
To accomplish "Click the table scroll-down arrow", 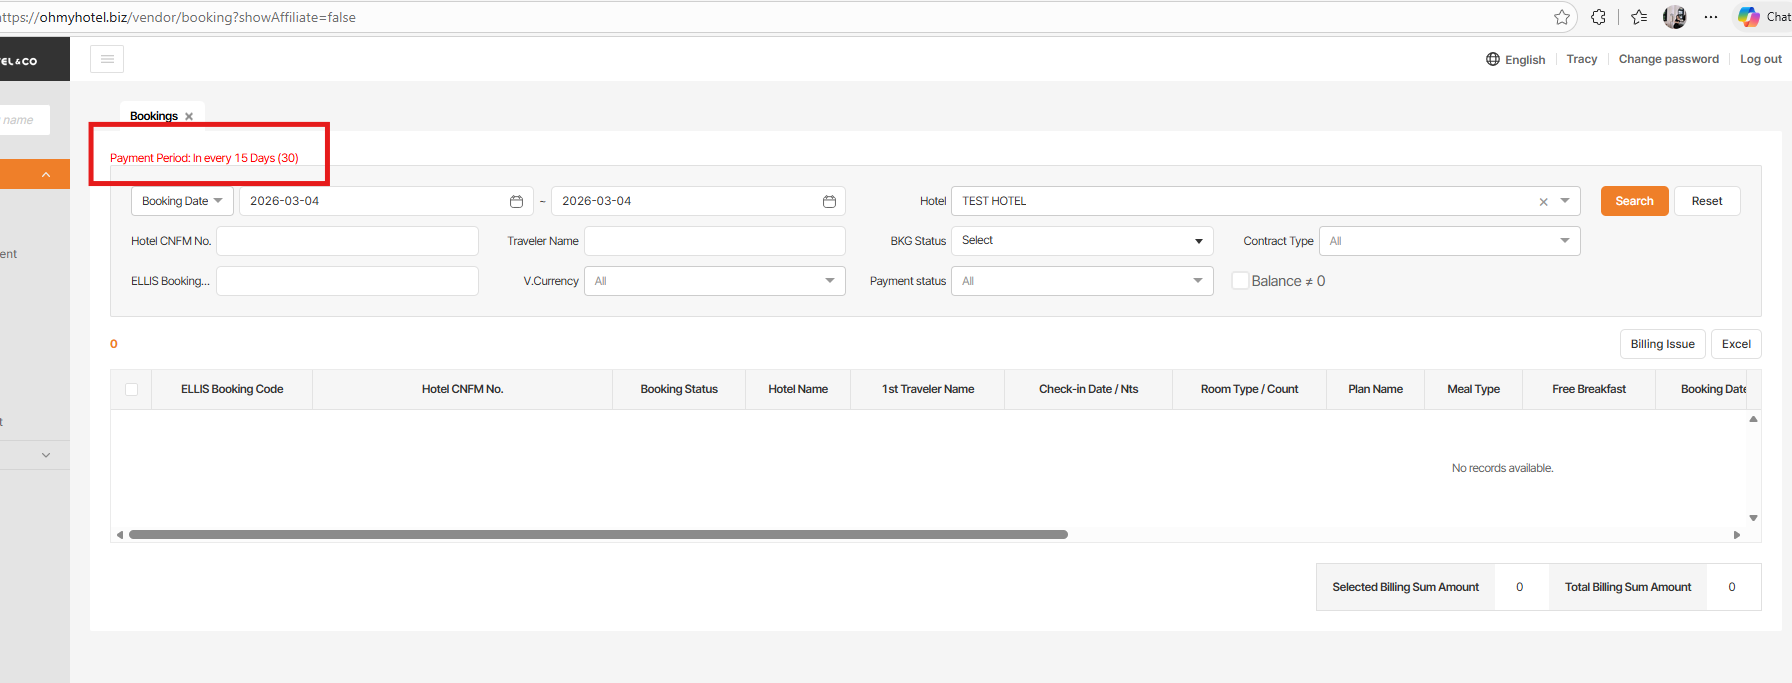I will point(1753,518).
